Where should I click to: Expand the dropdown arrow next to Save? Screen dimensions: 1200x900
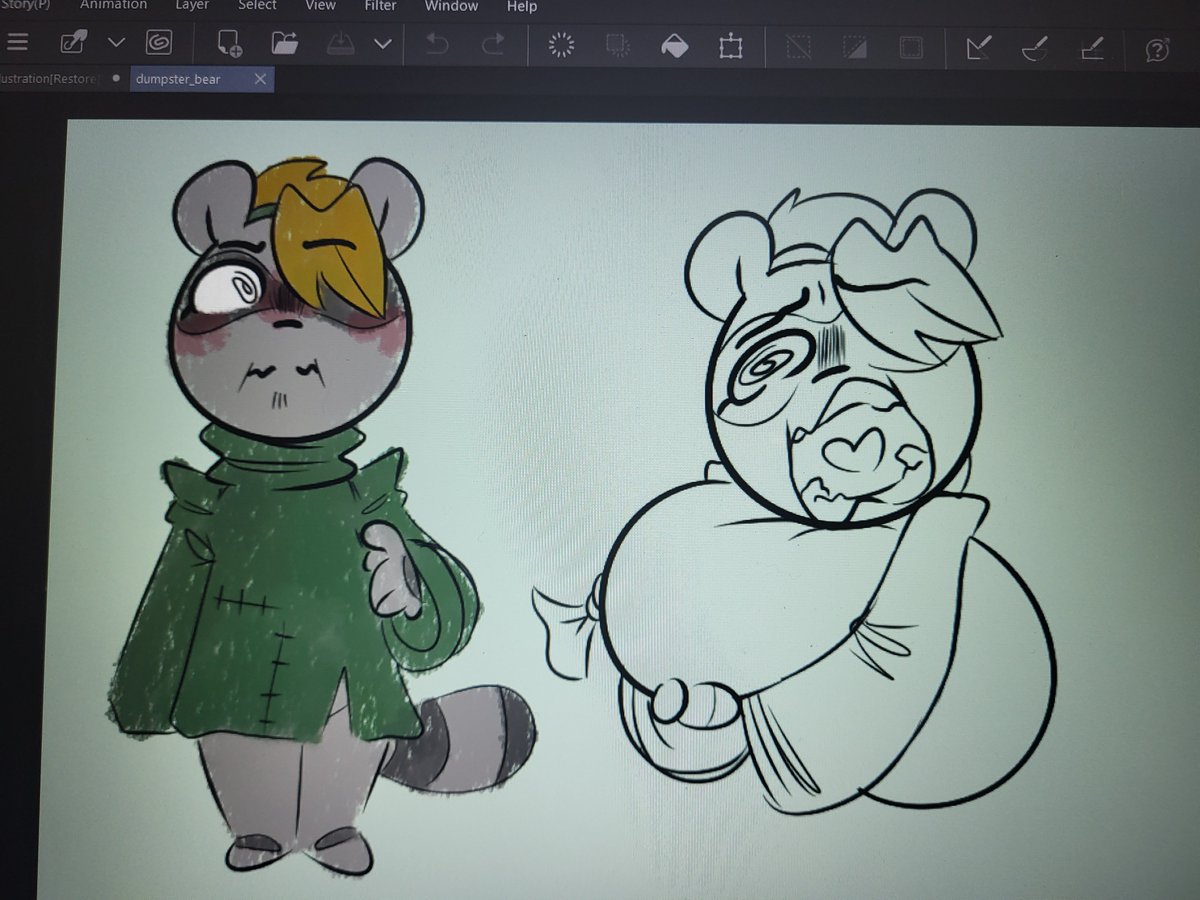382,44
